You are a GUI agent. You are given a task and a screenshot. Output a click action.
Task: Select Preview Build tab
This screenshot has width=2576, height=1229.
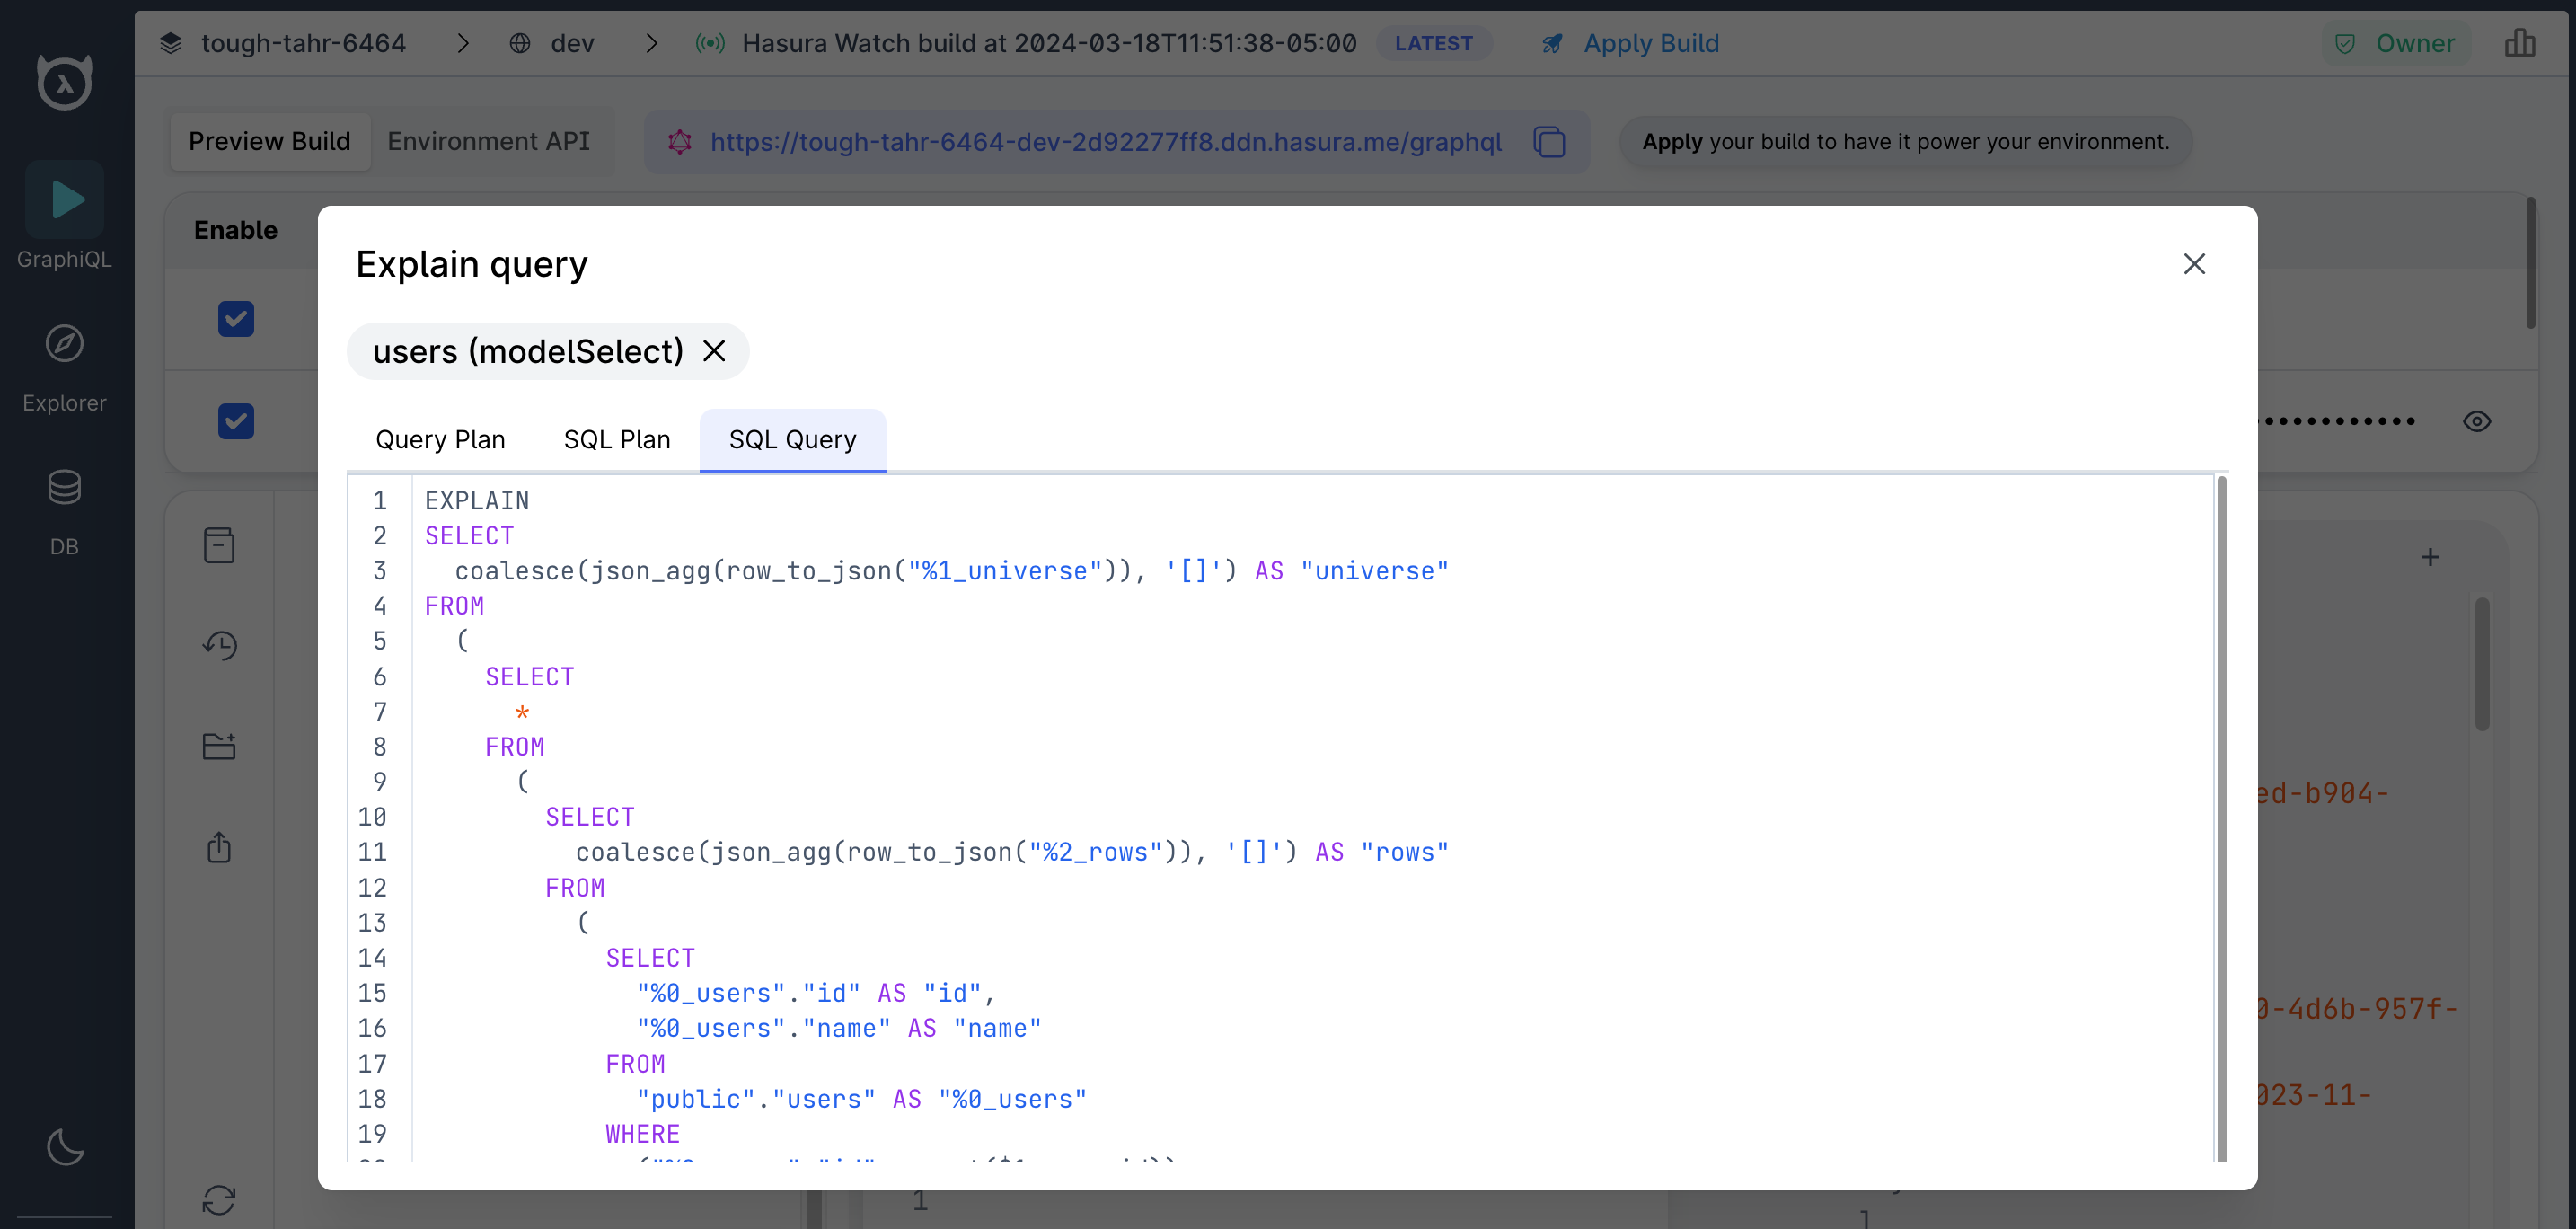click(x=270, y=142)
